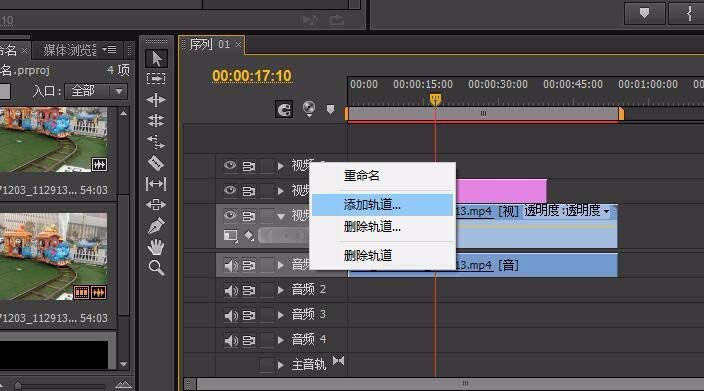Click the timeline horizontal zoom scrollbar

click(450, 384)
